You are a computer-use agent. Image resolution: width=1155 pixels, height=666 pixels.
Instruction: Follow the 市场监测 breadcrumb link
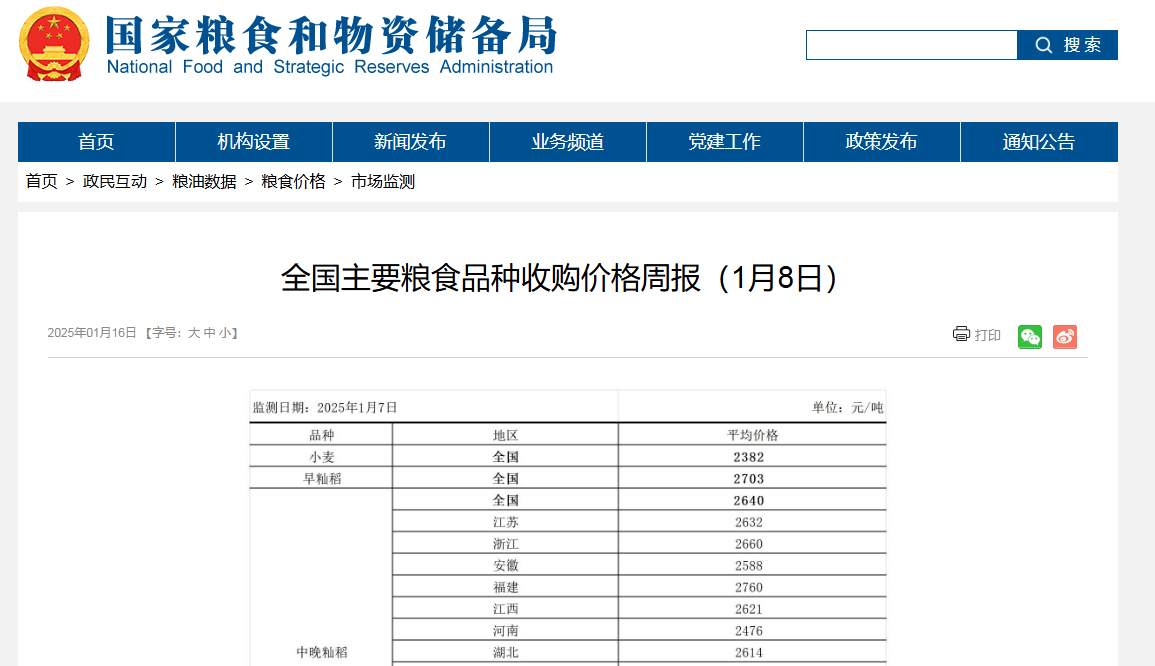click(x=382, y=182)
